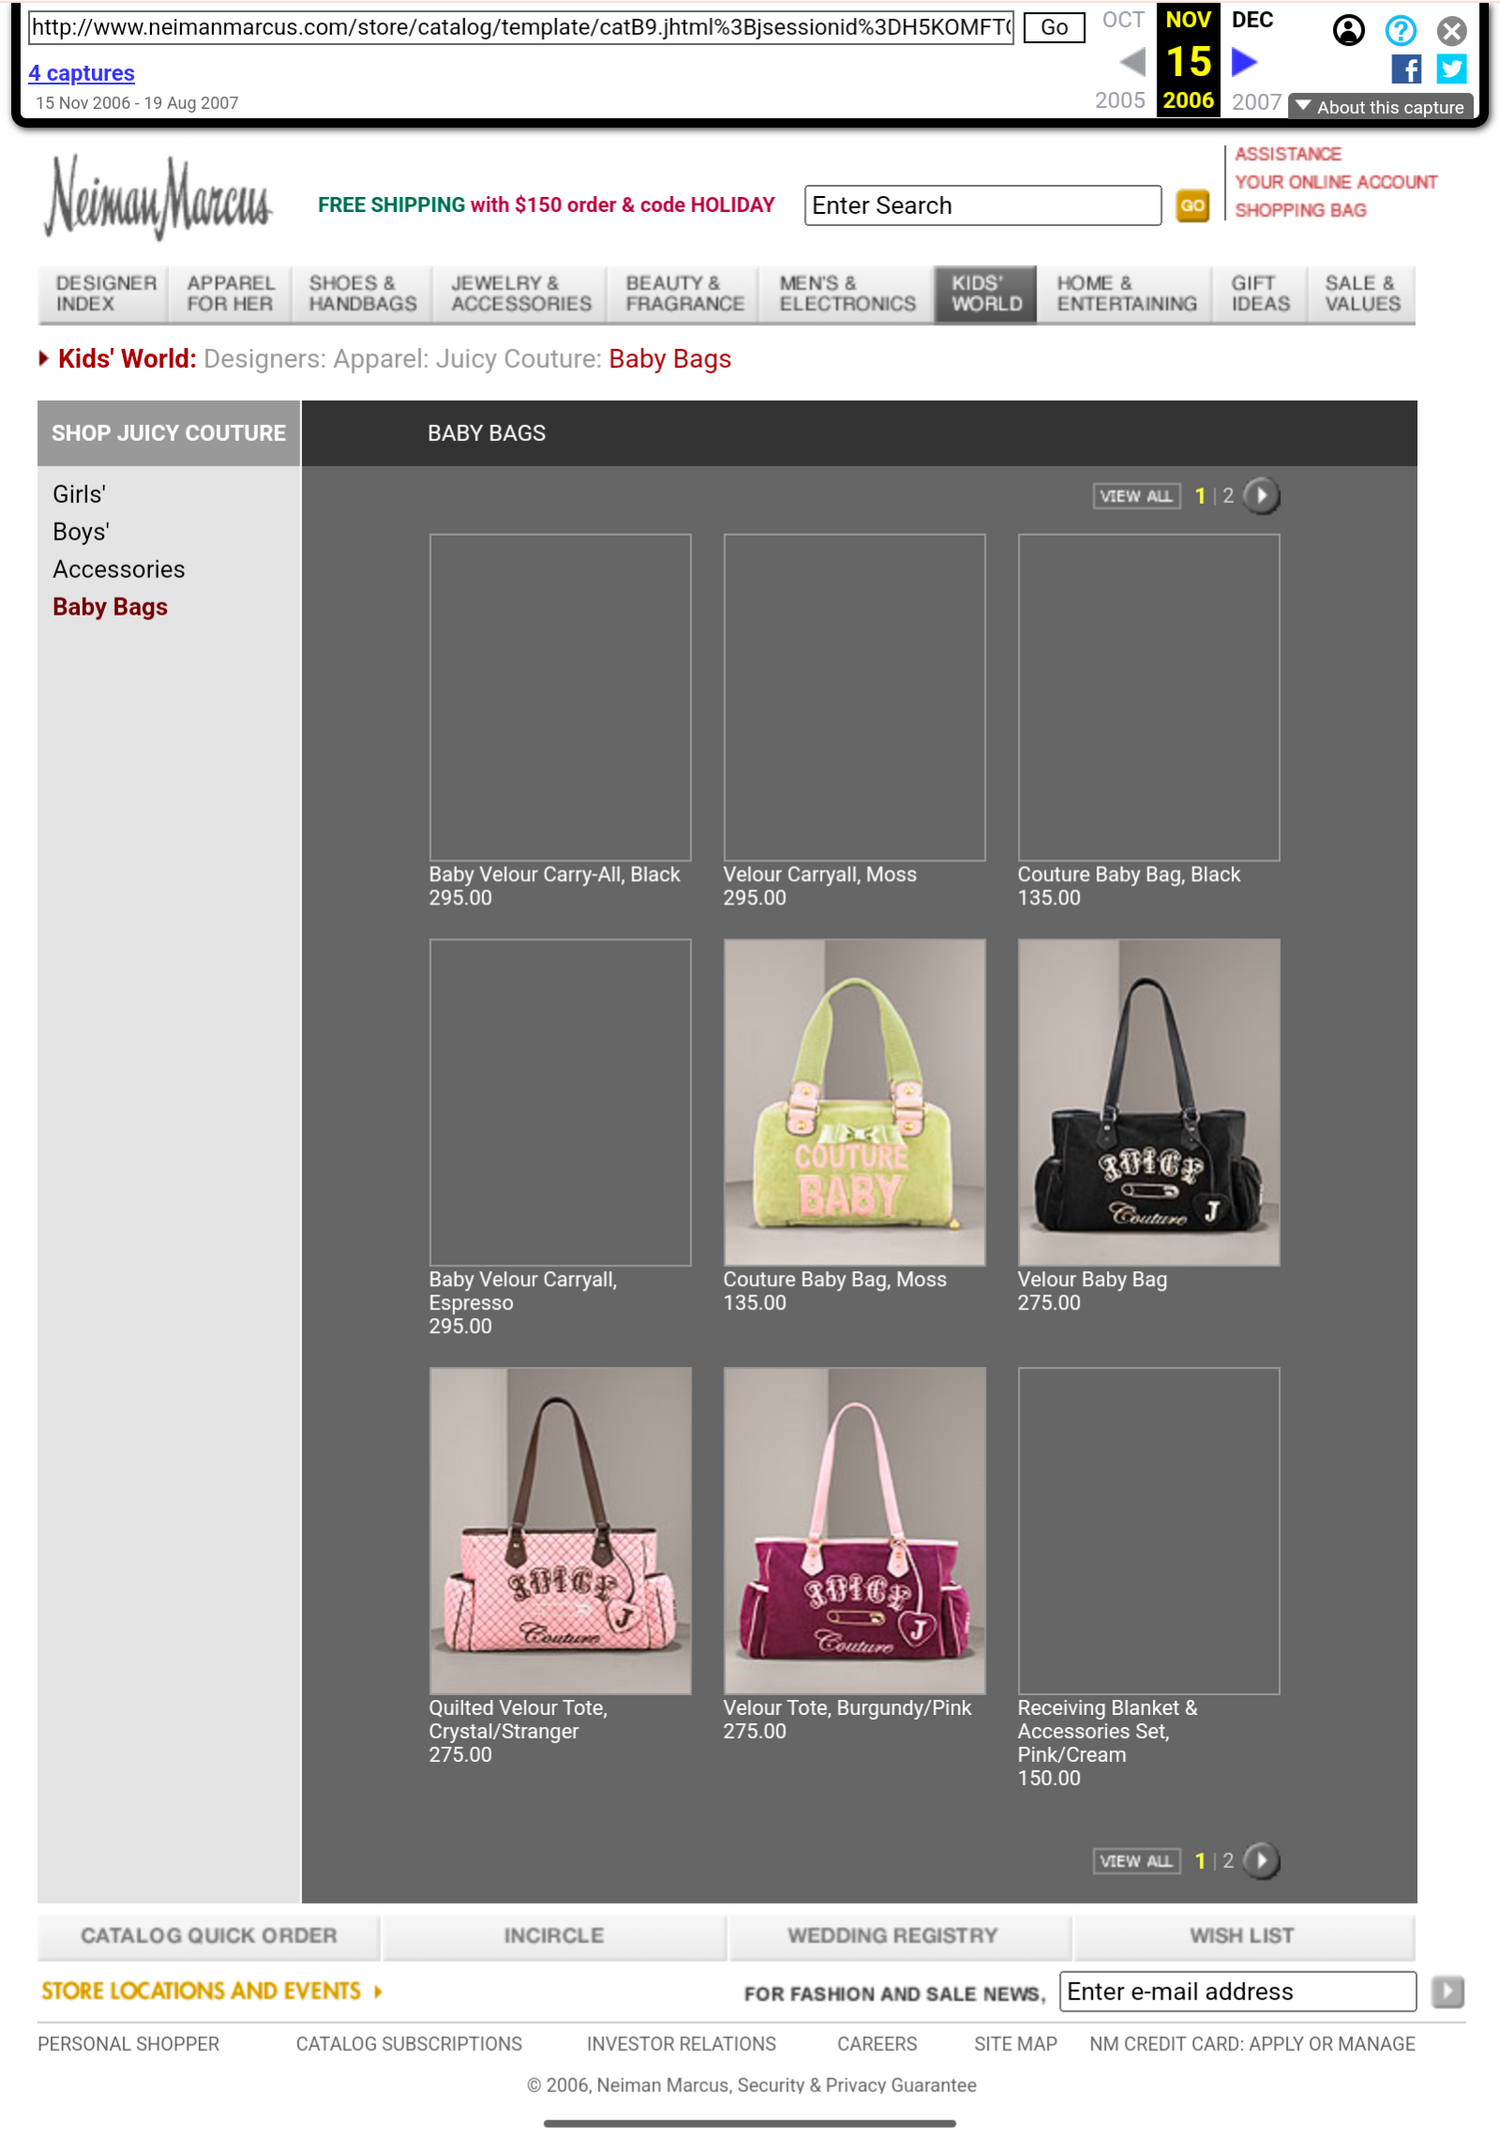Click the blue next-capture arrow near DEC
Screen dimensions: 1500x2154
click(1244, 62)
